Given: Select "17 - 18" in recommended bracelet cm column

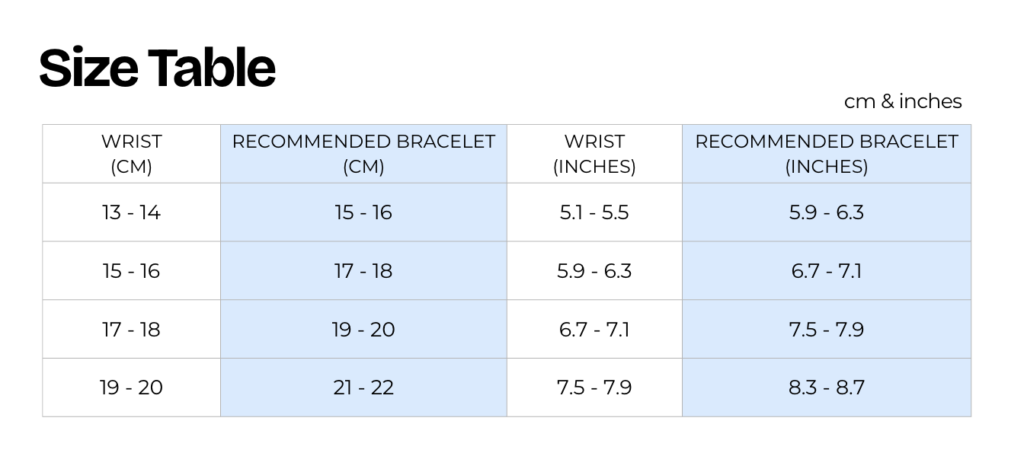Looking at the screenshot, I should tap(363, 271).
